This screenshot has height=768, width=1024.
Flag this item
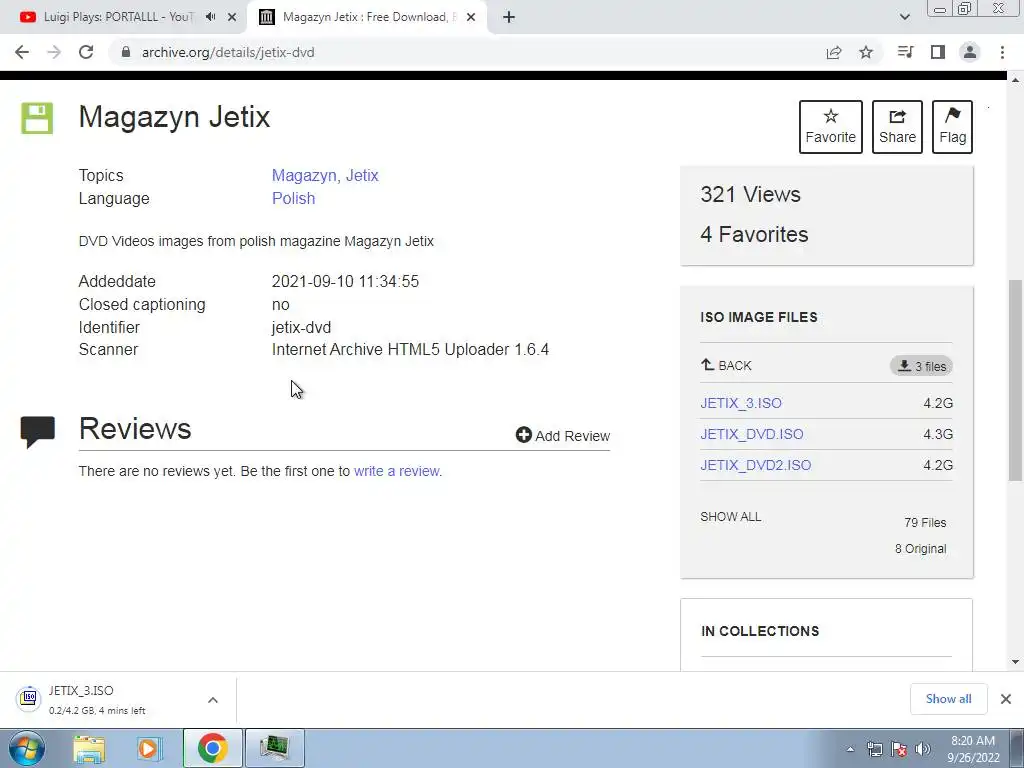click(x=952, y=127)
